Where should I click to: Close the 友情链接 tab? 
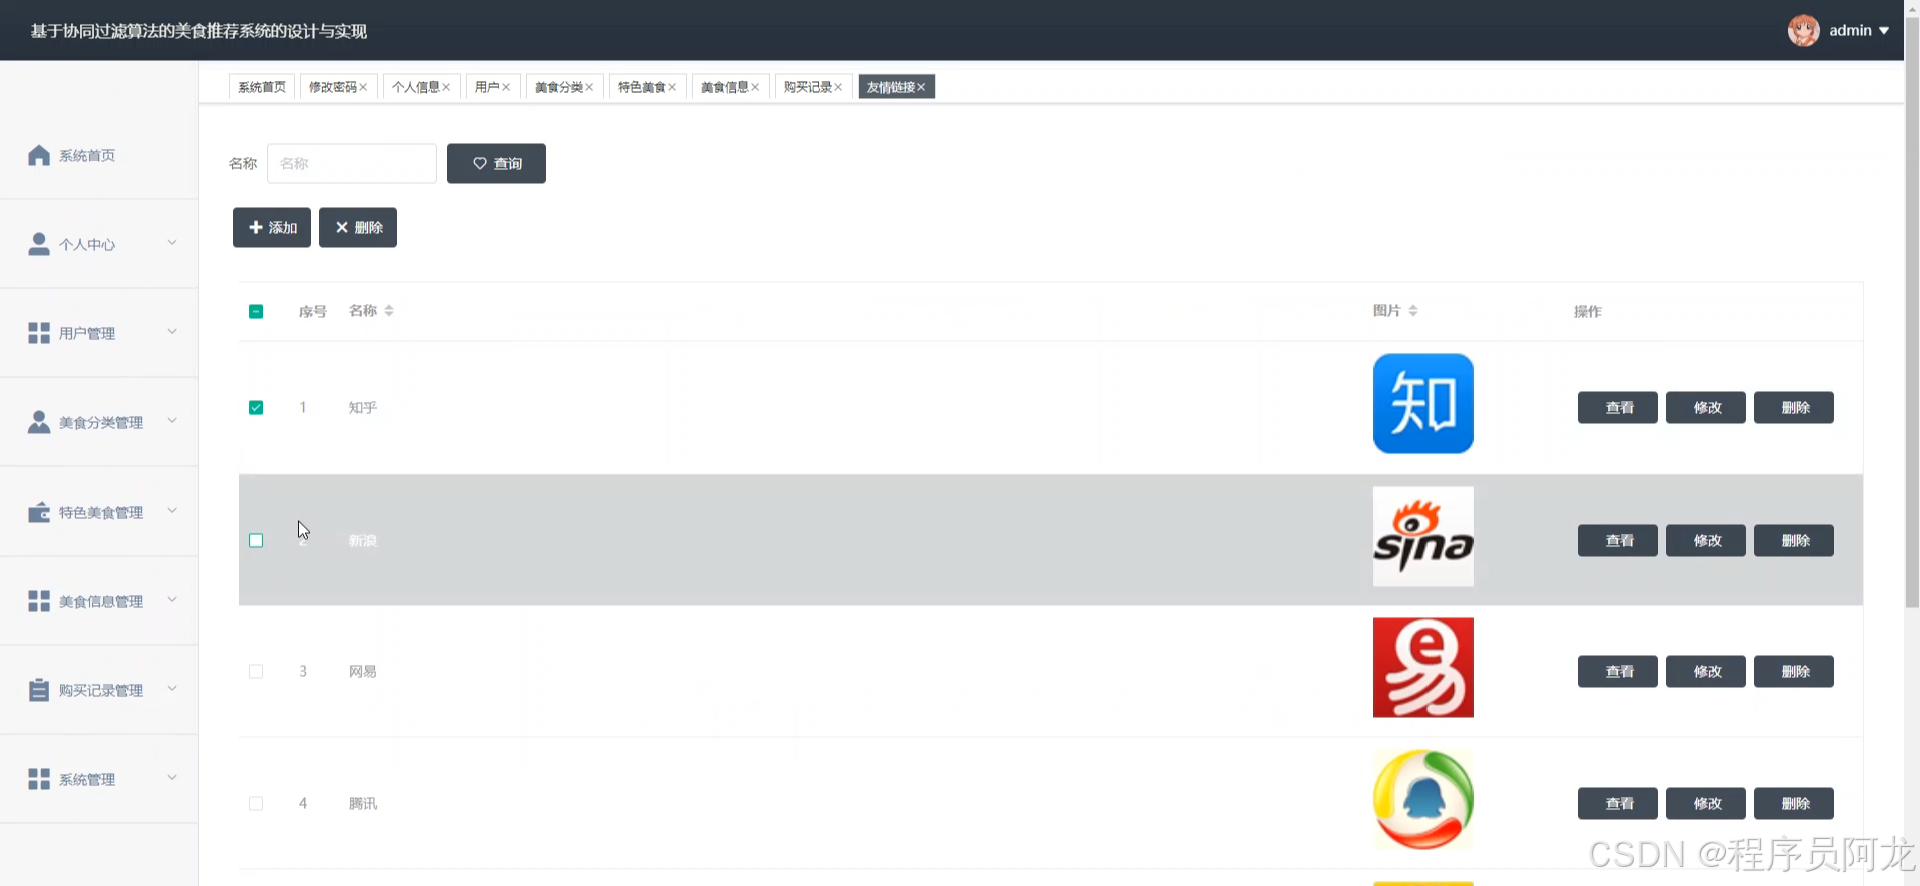coord(921,87)
